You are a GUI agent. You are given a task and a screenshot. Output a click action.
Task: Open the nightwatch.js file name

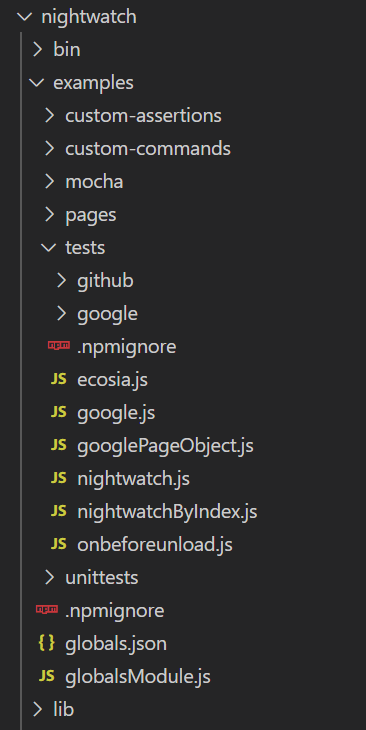click(x=134, y=479)
